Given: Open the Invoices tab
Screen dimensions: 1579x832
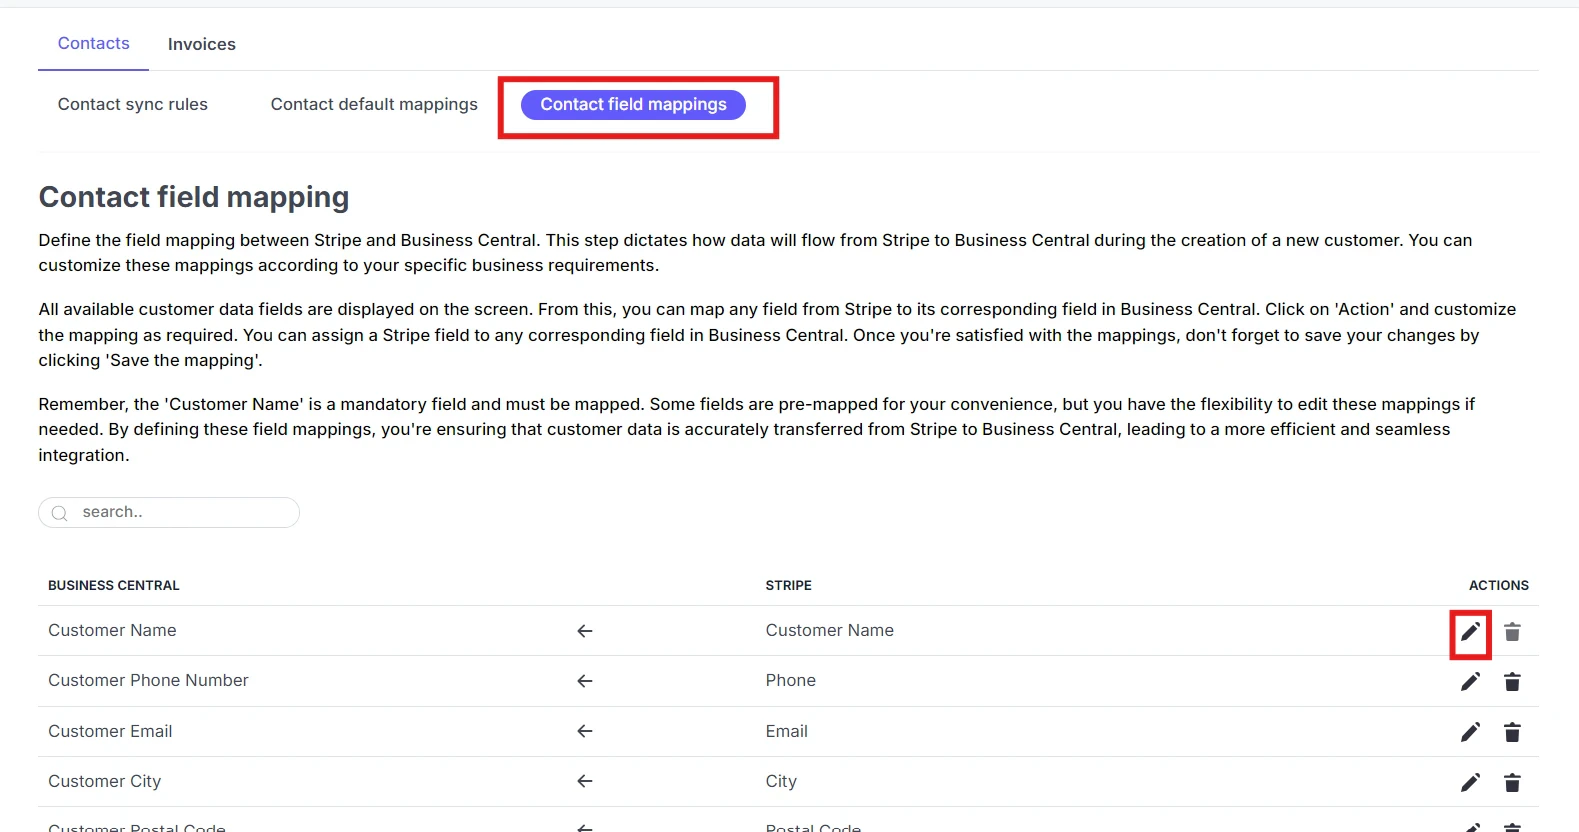Looking at the screenshot, I should 202,44.
